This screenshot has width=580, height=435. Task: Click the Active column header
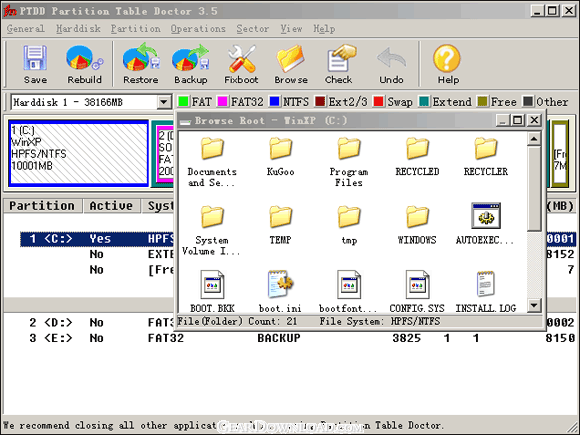(111, 206)
